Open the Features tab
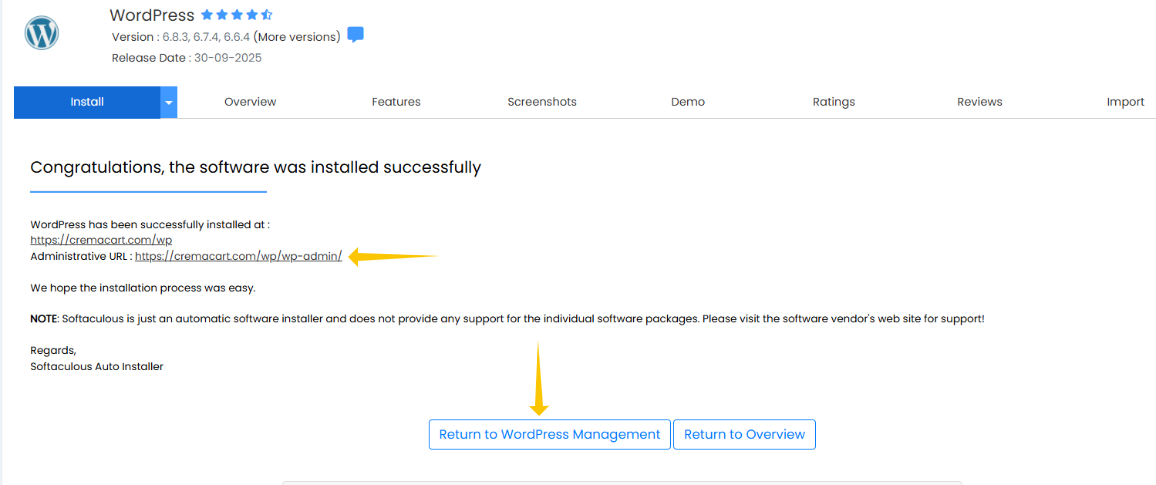1156x485 pixels. click(x=396, y=102)
